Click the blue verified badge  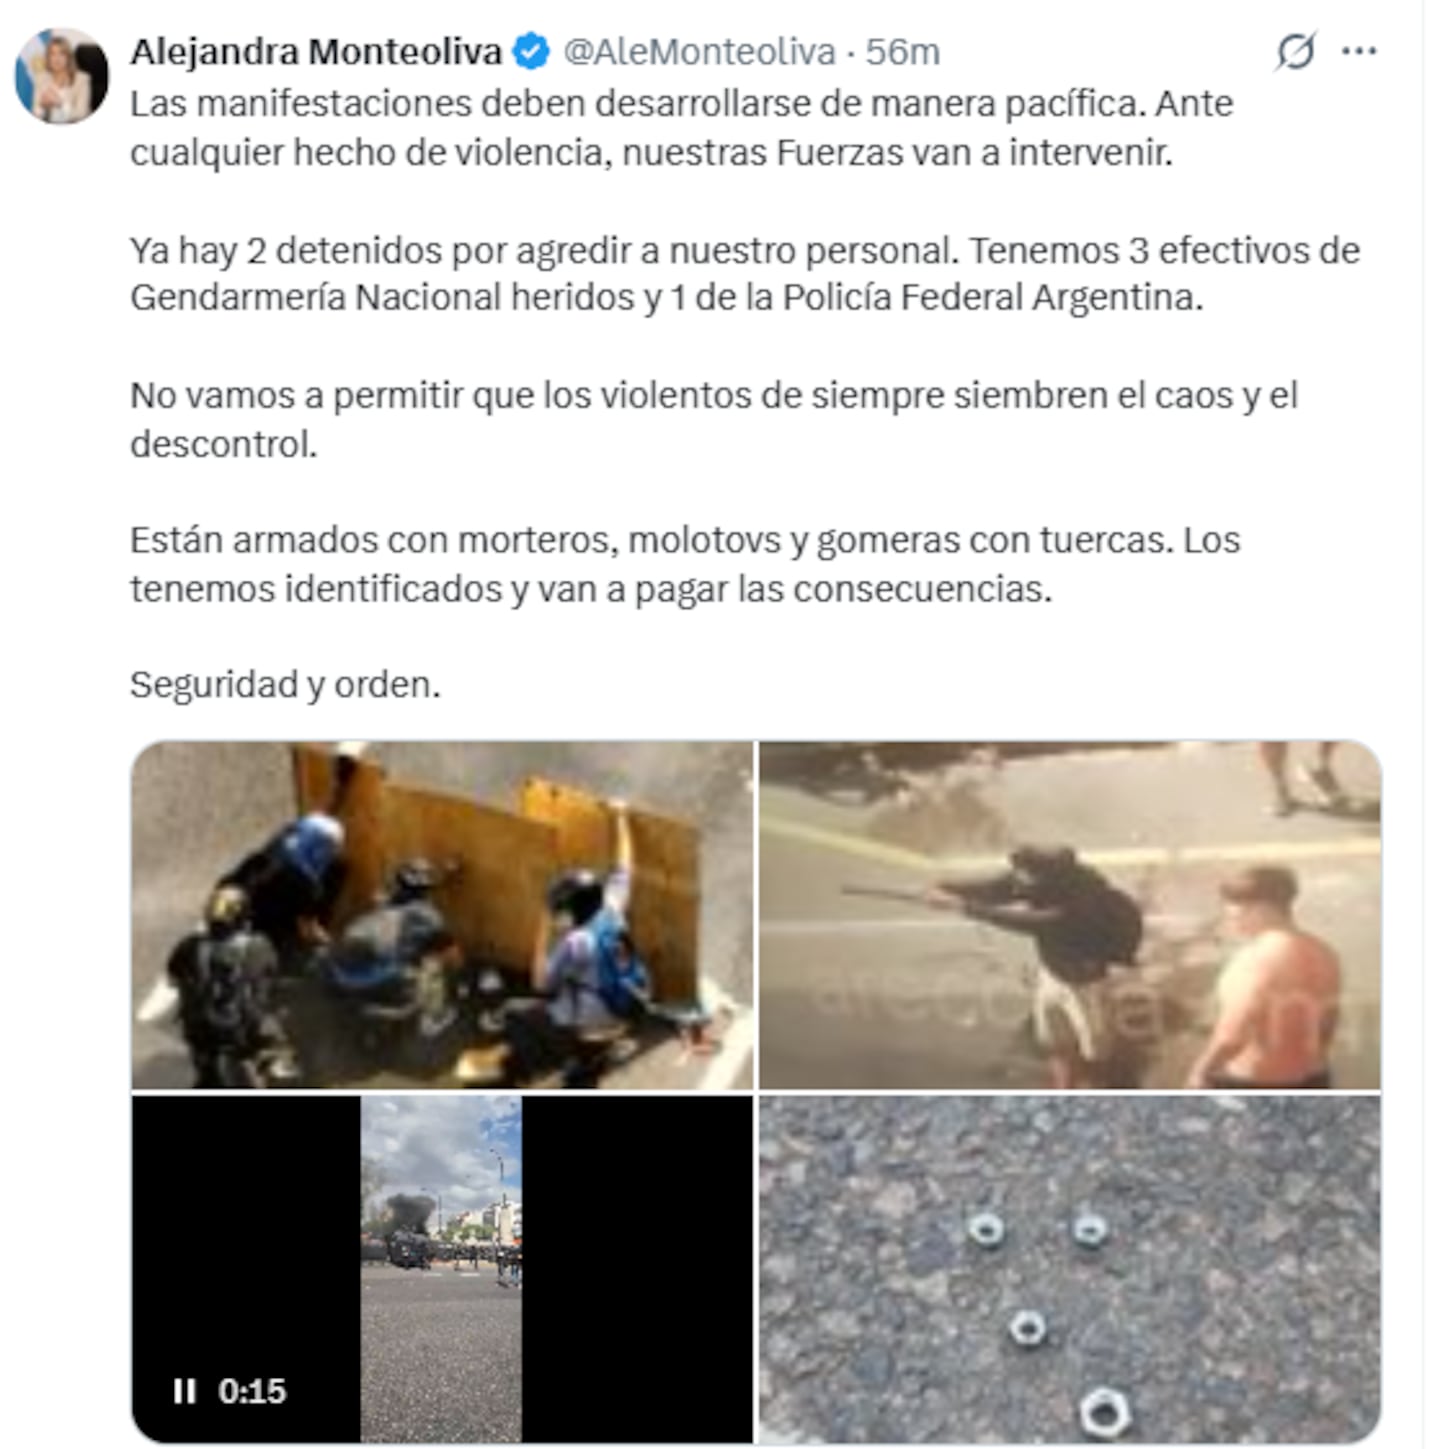(531, 51)
